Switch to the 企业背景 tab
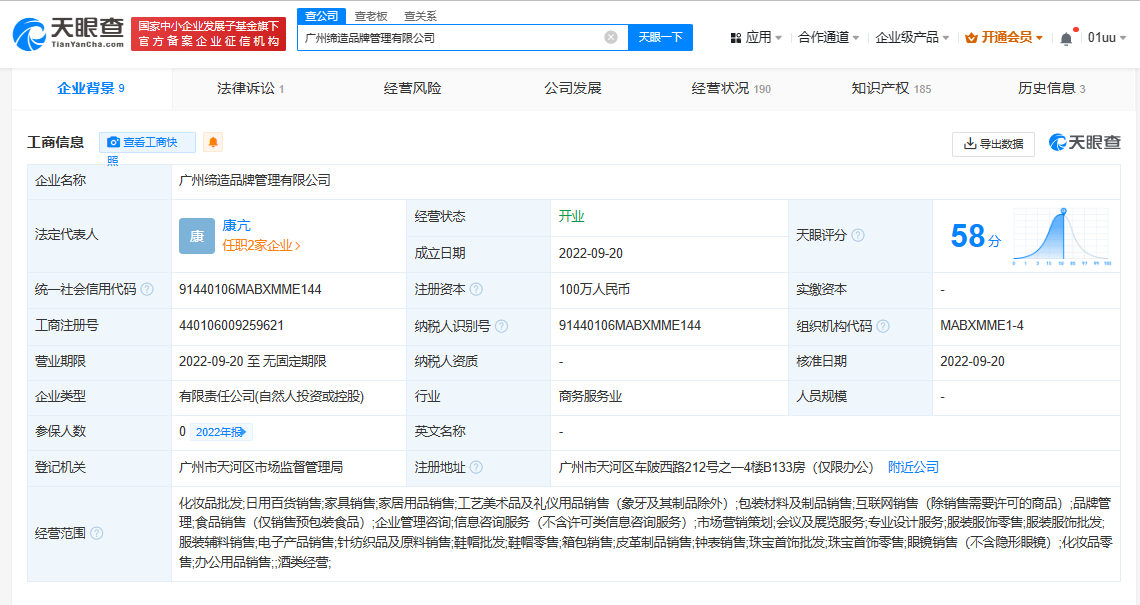Viewport: 1140px width, 605px height. click(92, 89)
